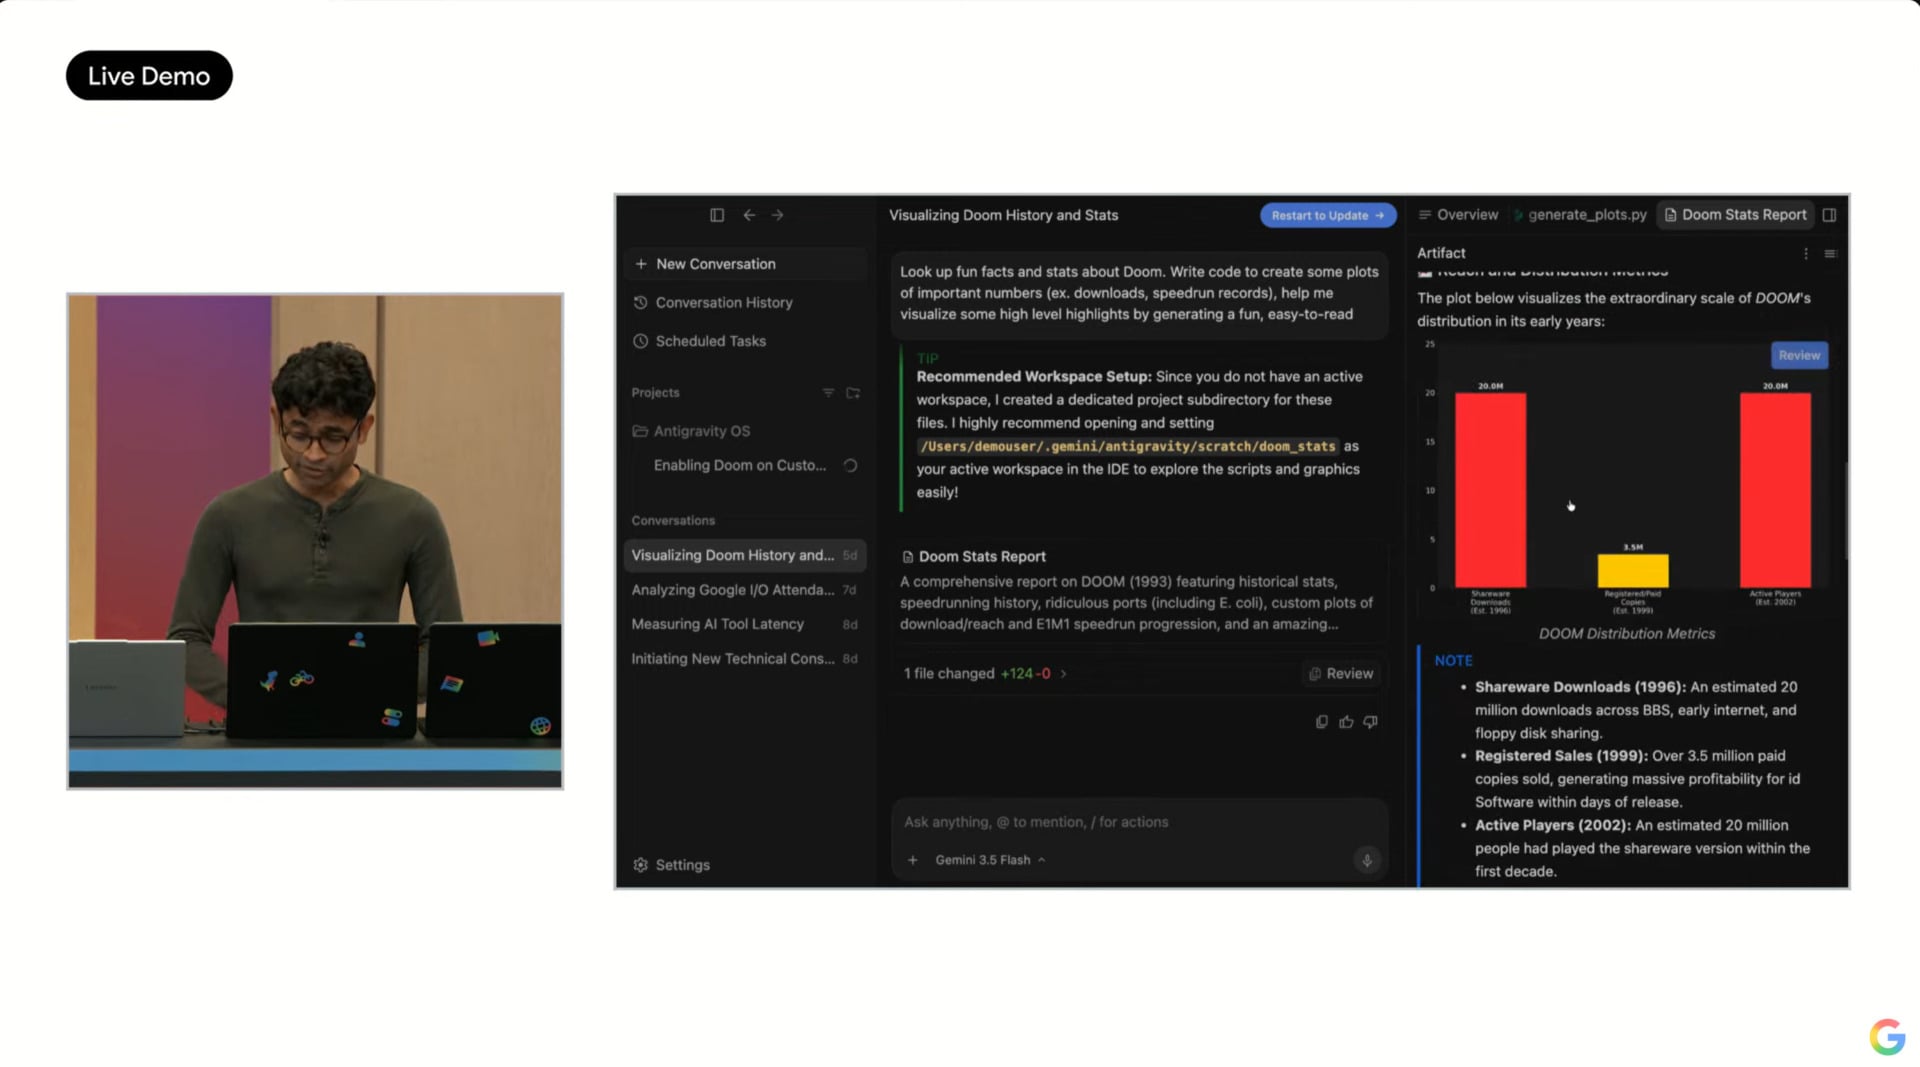Give thumbs up to the response
The height and width of the screenshot is (1067, 1920).
coord(1346,722)
